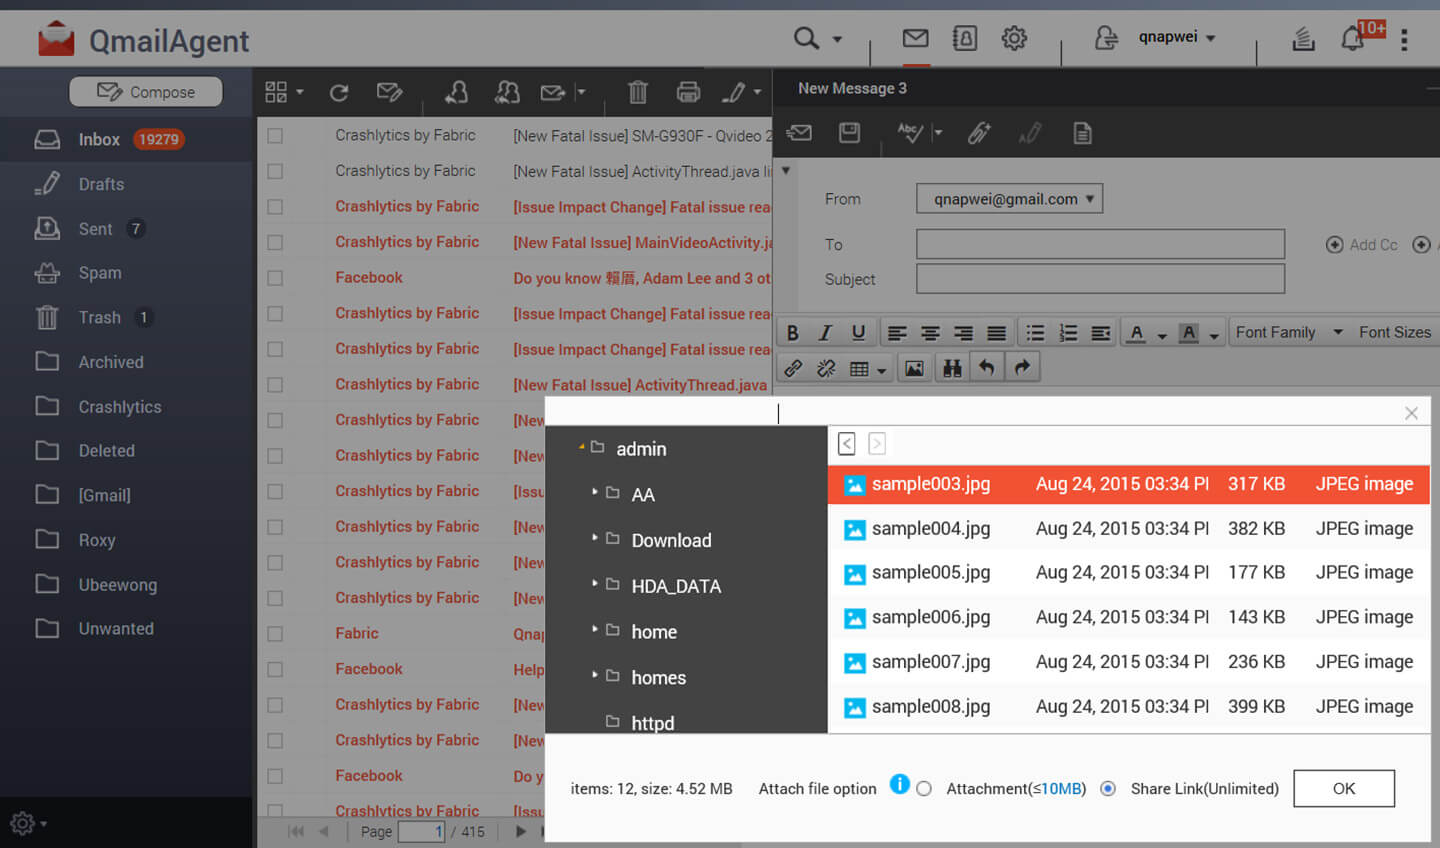Click the bullet list icon
The height and width of the screenshot is (848, 1440).
pyautogui.click(x=1035, y=333)
